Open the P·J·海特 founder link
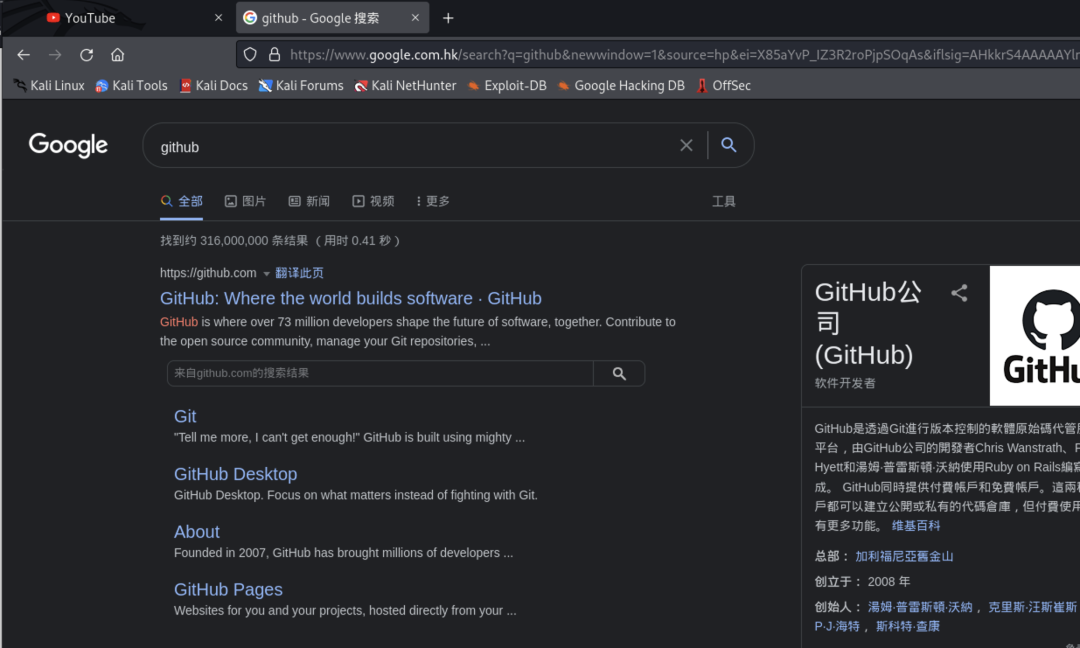 pyautogui.click(x=837, y=626)
